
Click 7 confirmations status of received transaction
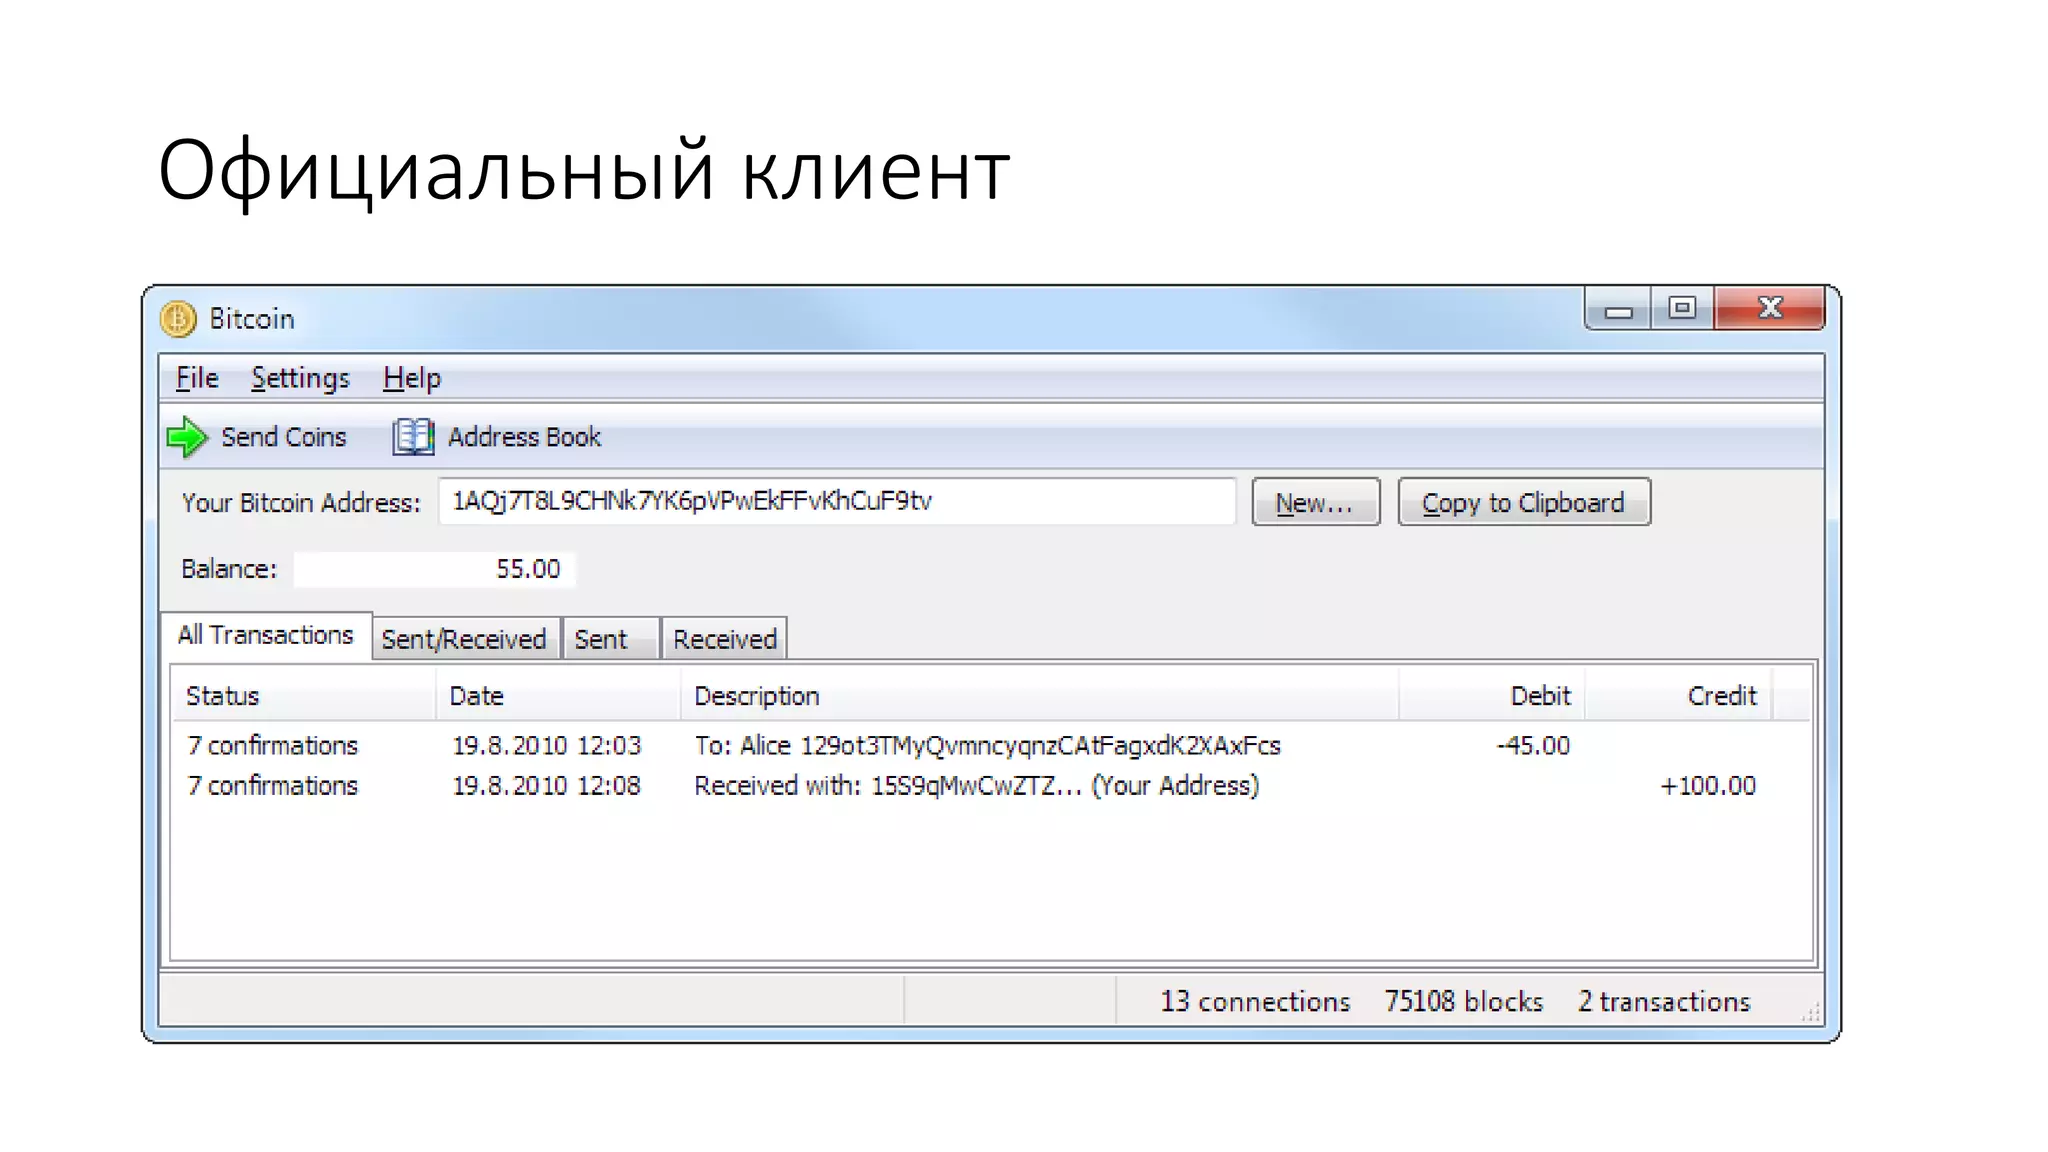coord(272,786)
